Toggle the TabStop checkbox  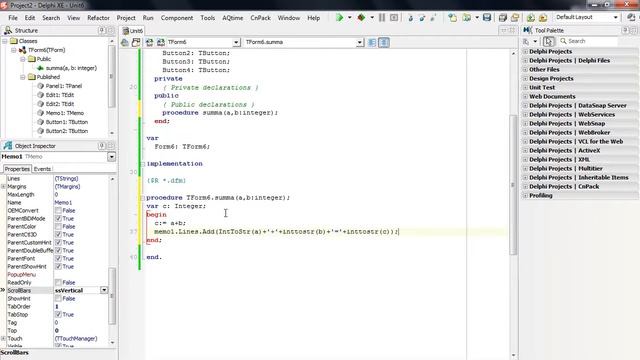pos(58,314)
